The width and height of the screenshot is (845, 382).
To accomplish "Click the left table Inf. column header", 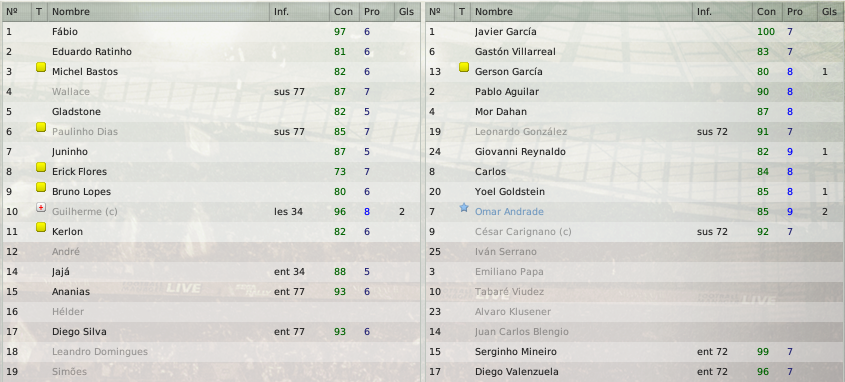I will [x=299, y=11].
